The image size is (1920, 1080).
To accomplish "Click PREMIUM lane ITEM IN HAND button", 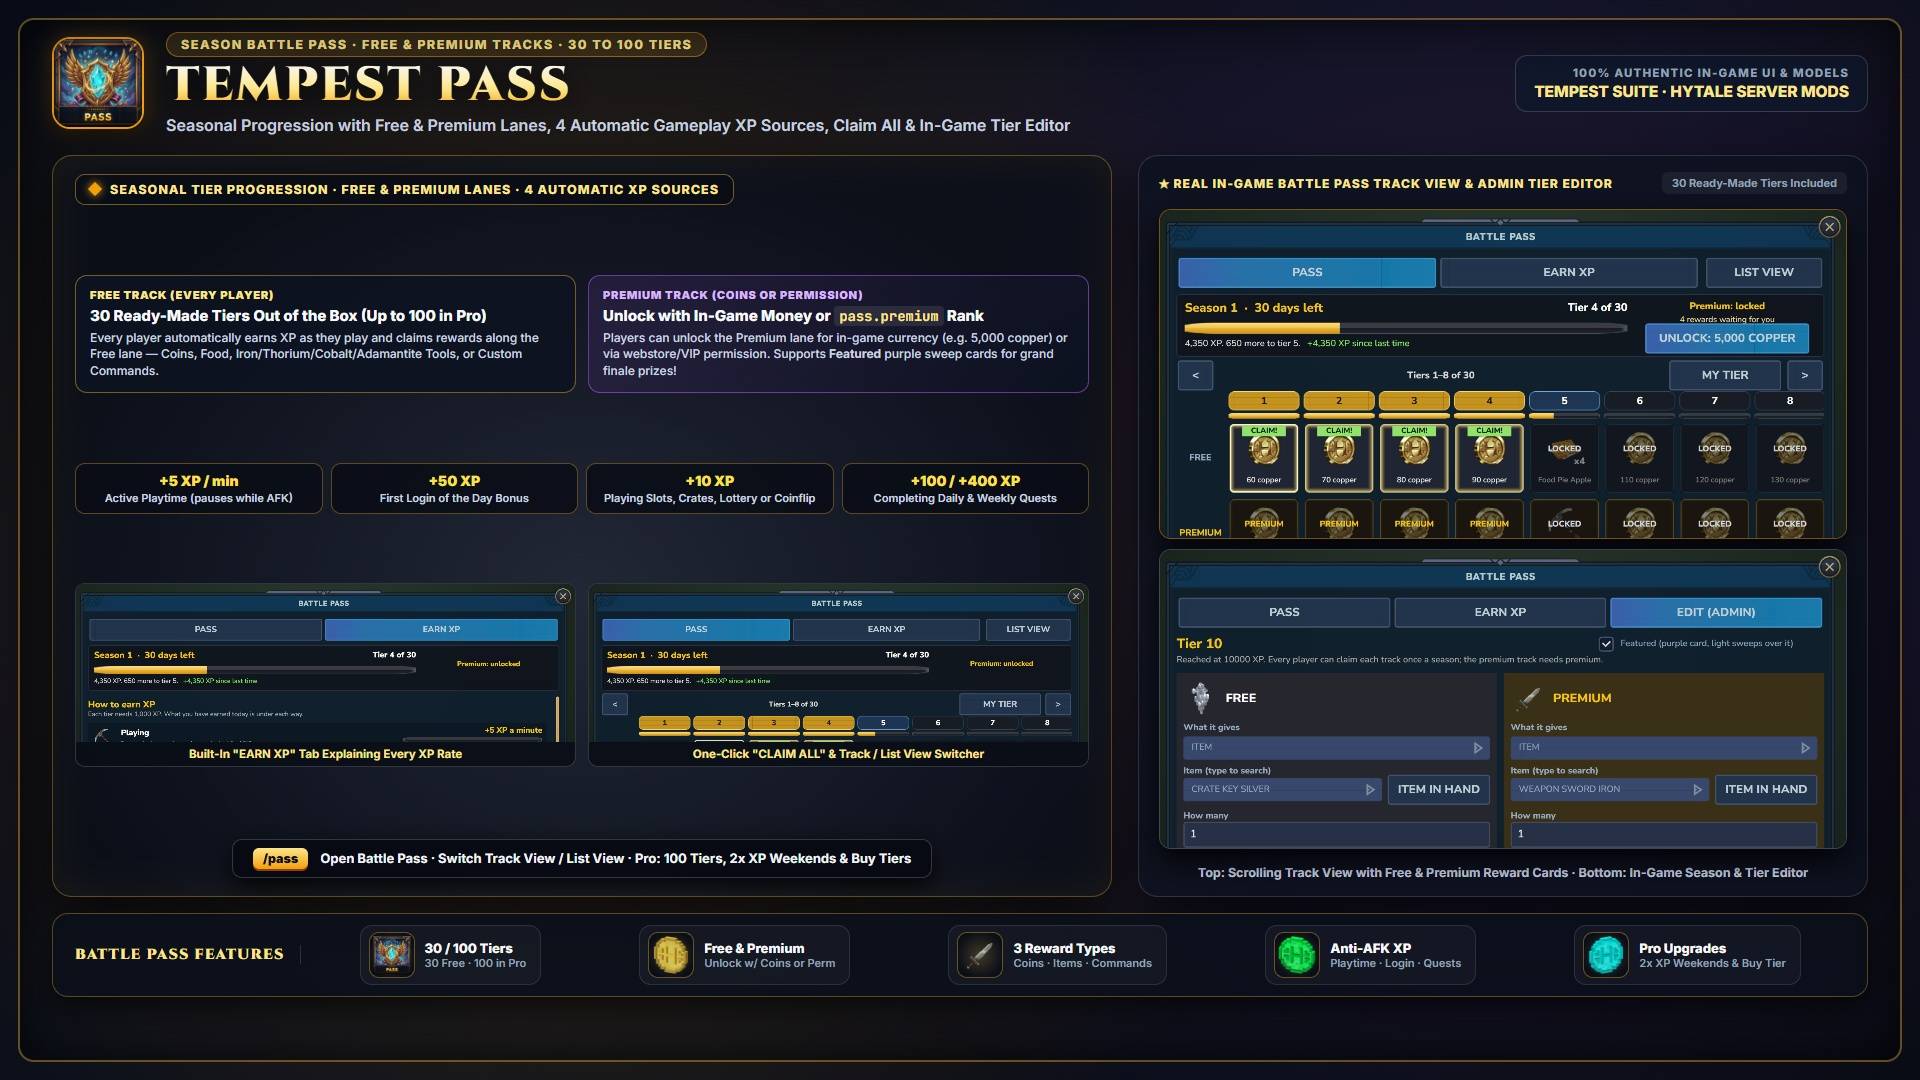I will (1765, 789).
